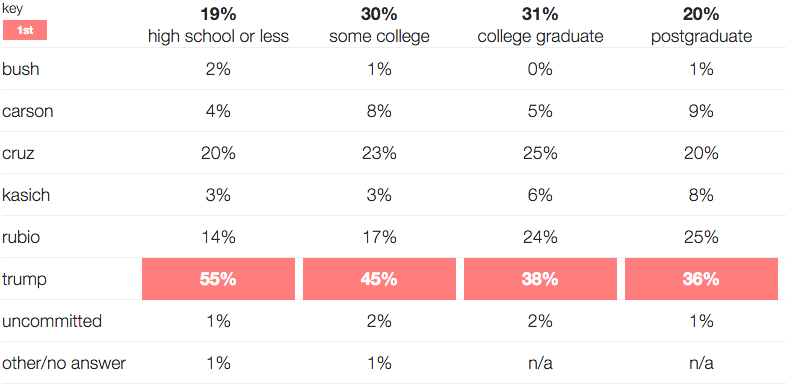
Task: Select the 'uncommitted' row label
Action: coord(52,321)
